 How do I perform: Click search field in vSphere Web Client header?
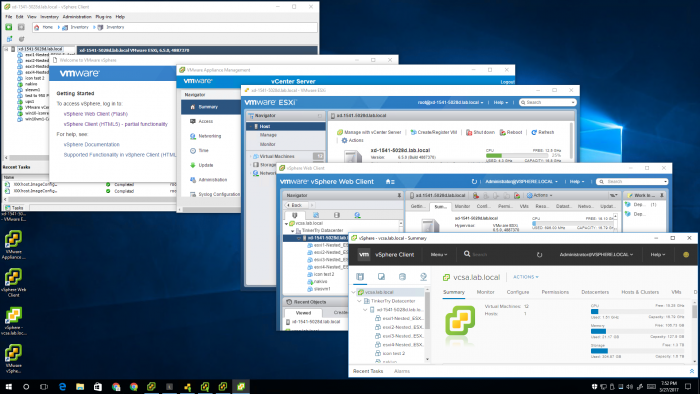click(x=633, y=182)
